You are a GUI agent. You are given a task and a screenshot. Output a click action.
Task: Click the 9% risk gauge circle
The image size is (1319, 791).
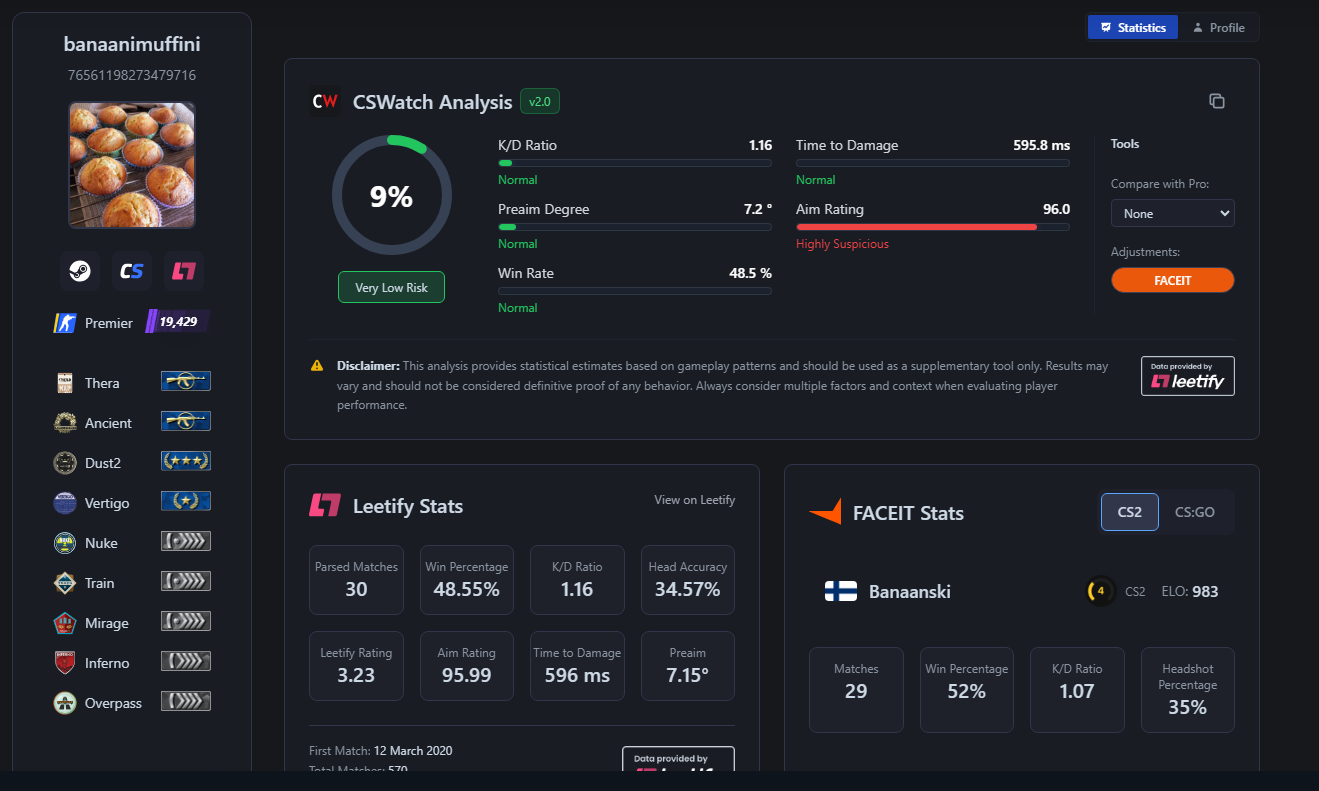coord(392,196)
